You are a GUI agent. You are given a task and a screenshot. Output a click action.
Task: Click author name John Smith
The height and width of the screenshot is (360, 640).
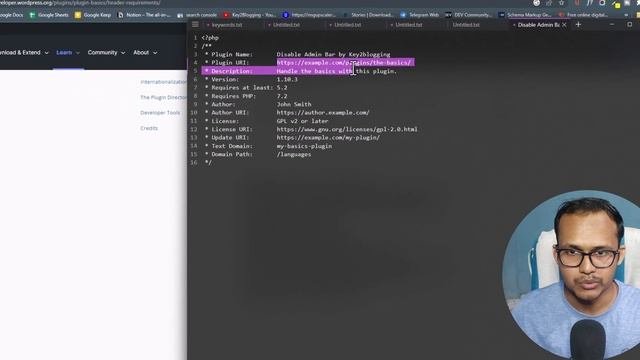(294, 104)
